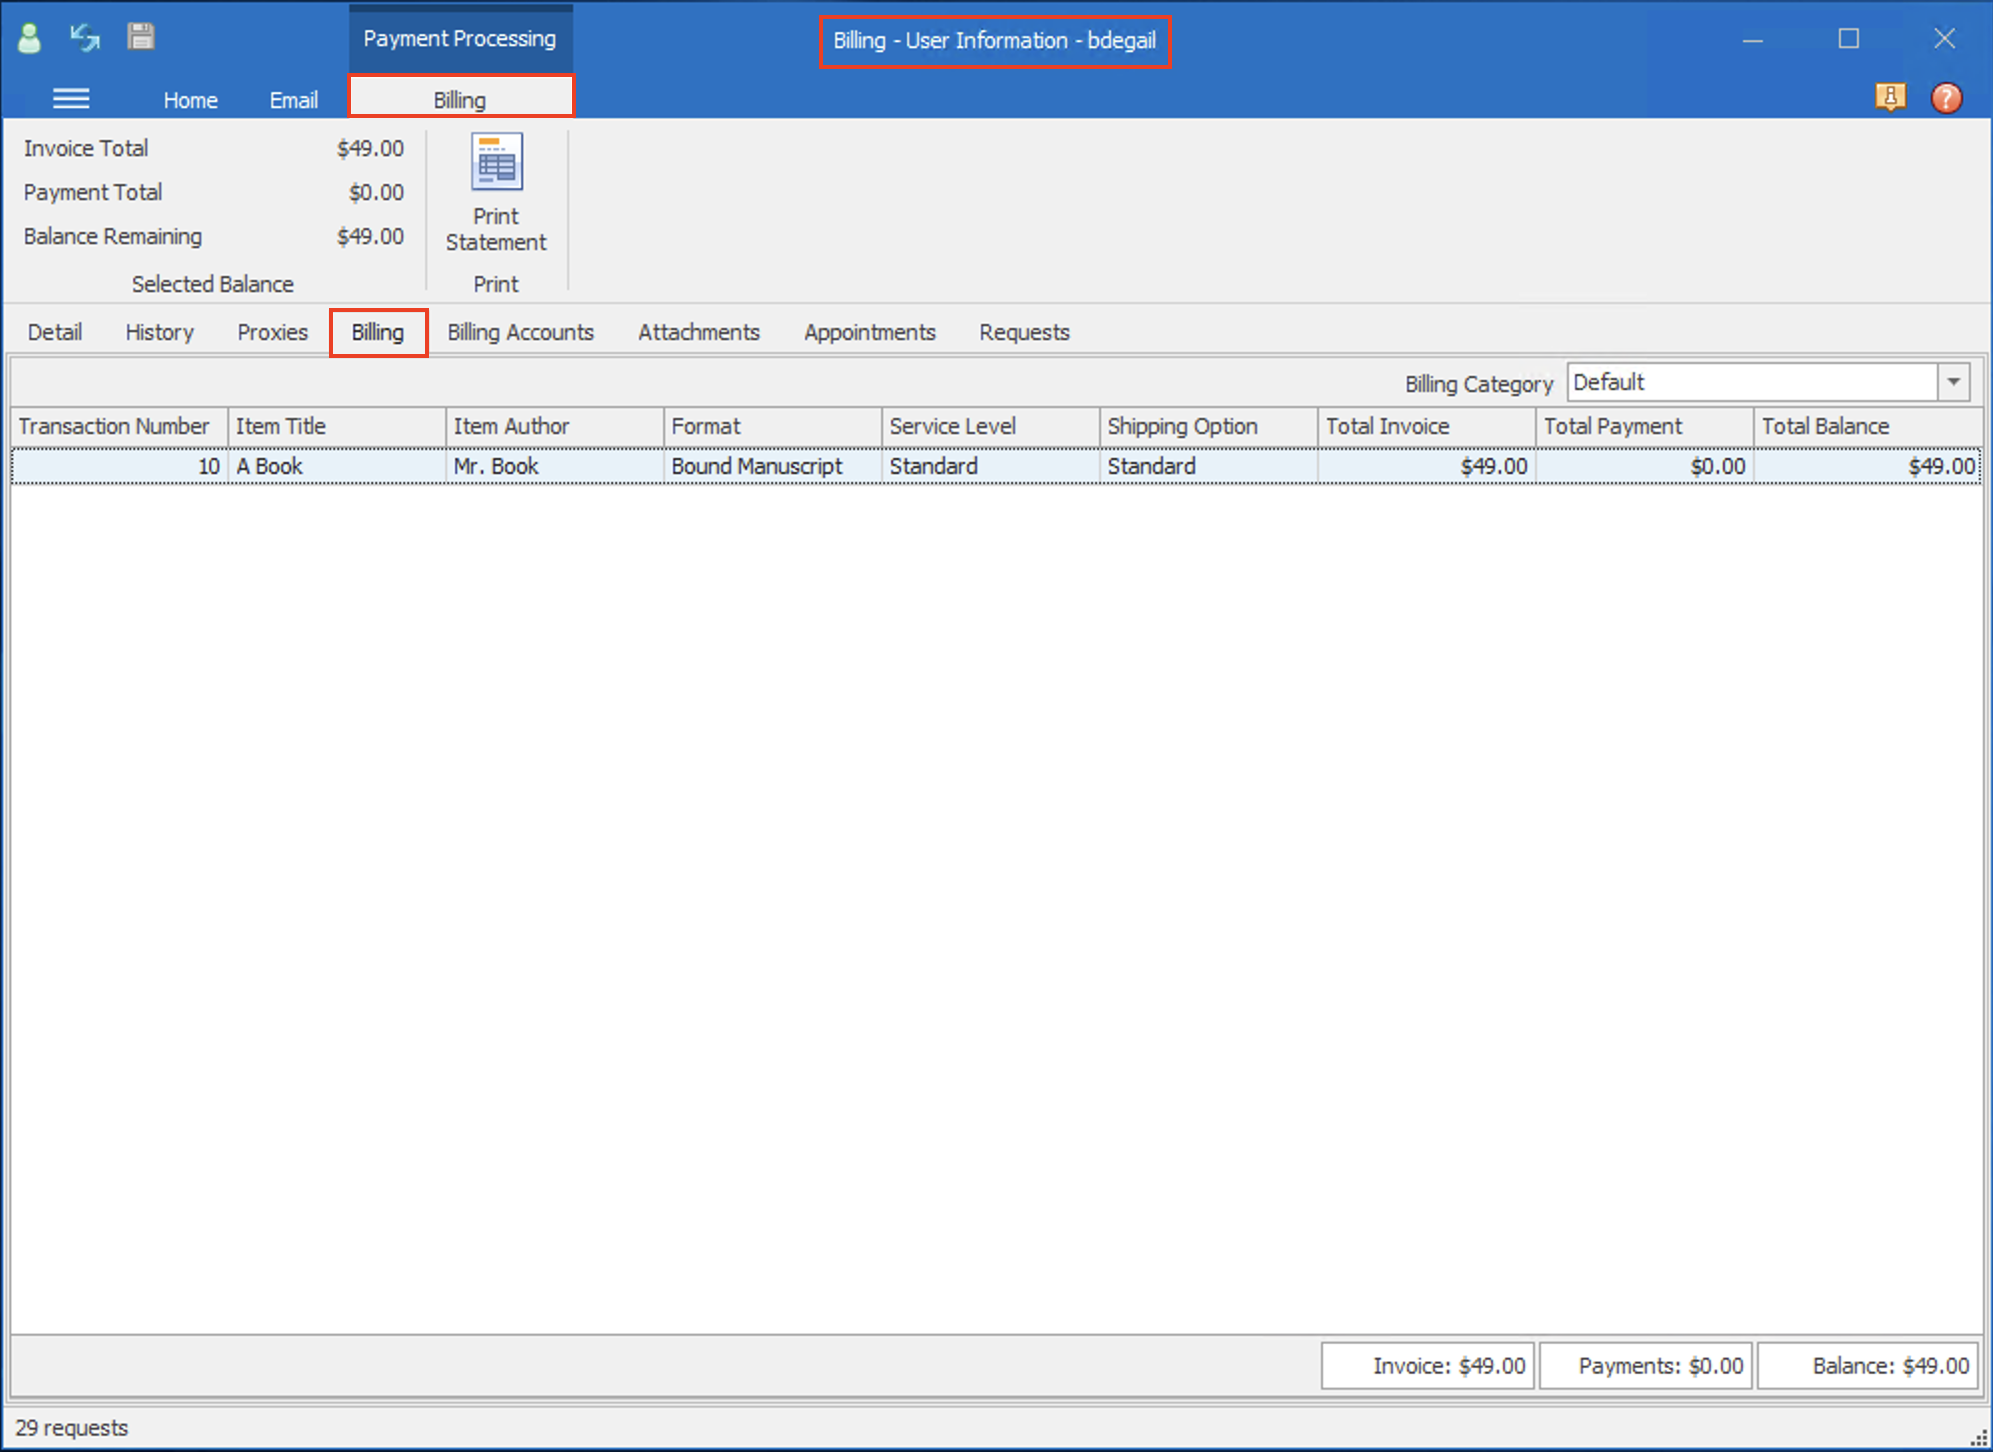Click the orange notification alert icon

click(1889, 97)
